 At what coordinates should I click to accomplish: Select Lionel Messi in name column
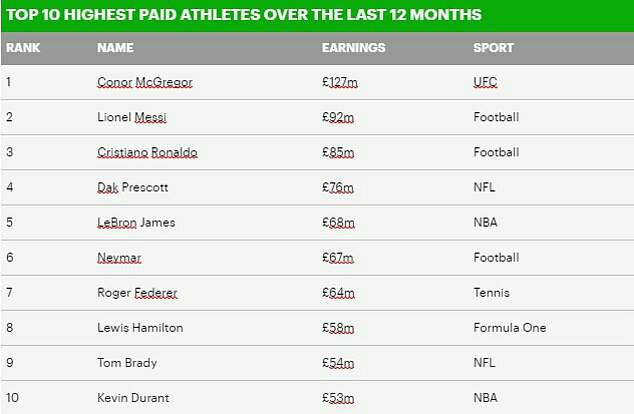[132, 117]
